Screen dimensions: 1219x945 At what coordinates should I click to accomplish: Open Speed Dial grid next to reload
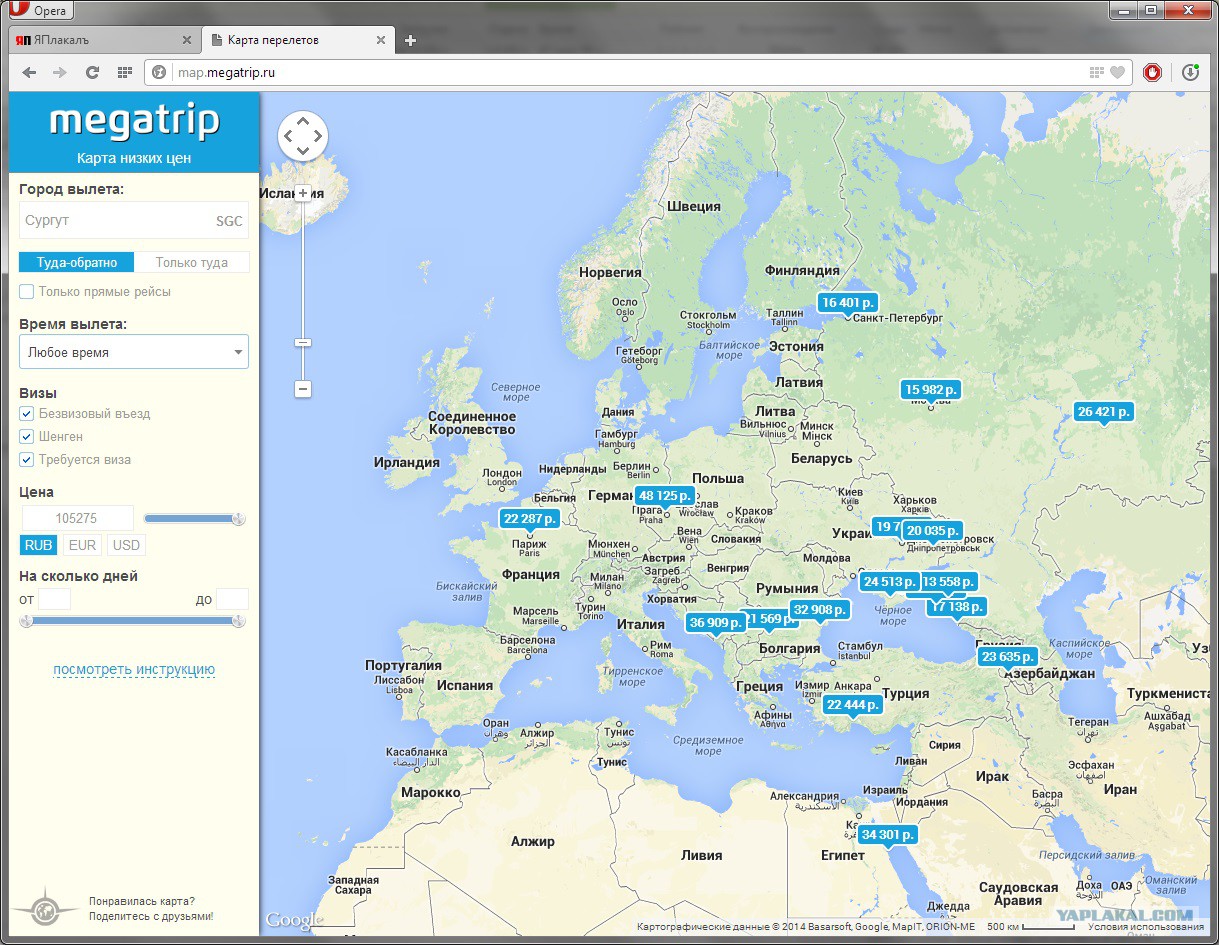(x=125, y=72)
